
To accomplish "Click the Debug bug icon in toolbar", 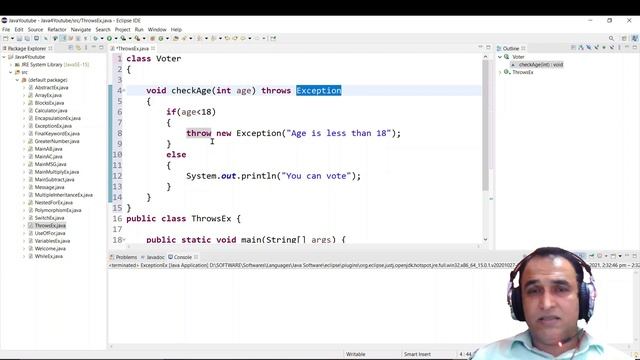I will point(96,38).
